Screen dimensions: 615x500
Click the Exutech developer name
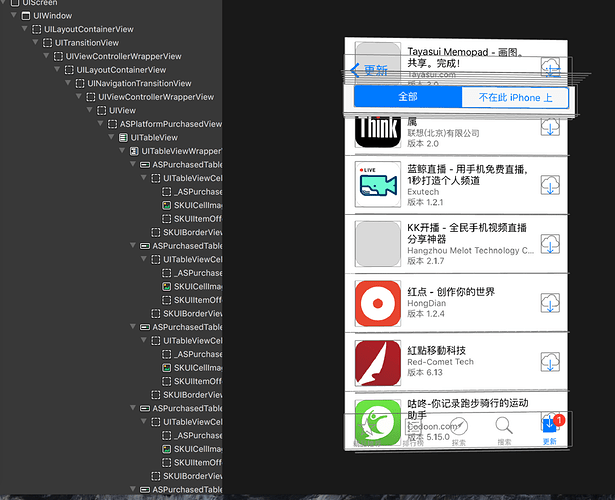(423, 192)
